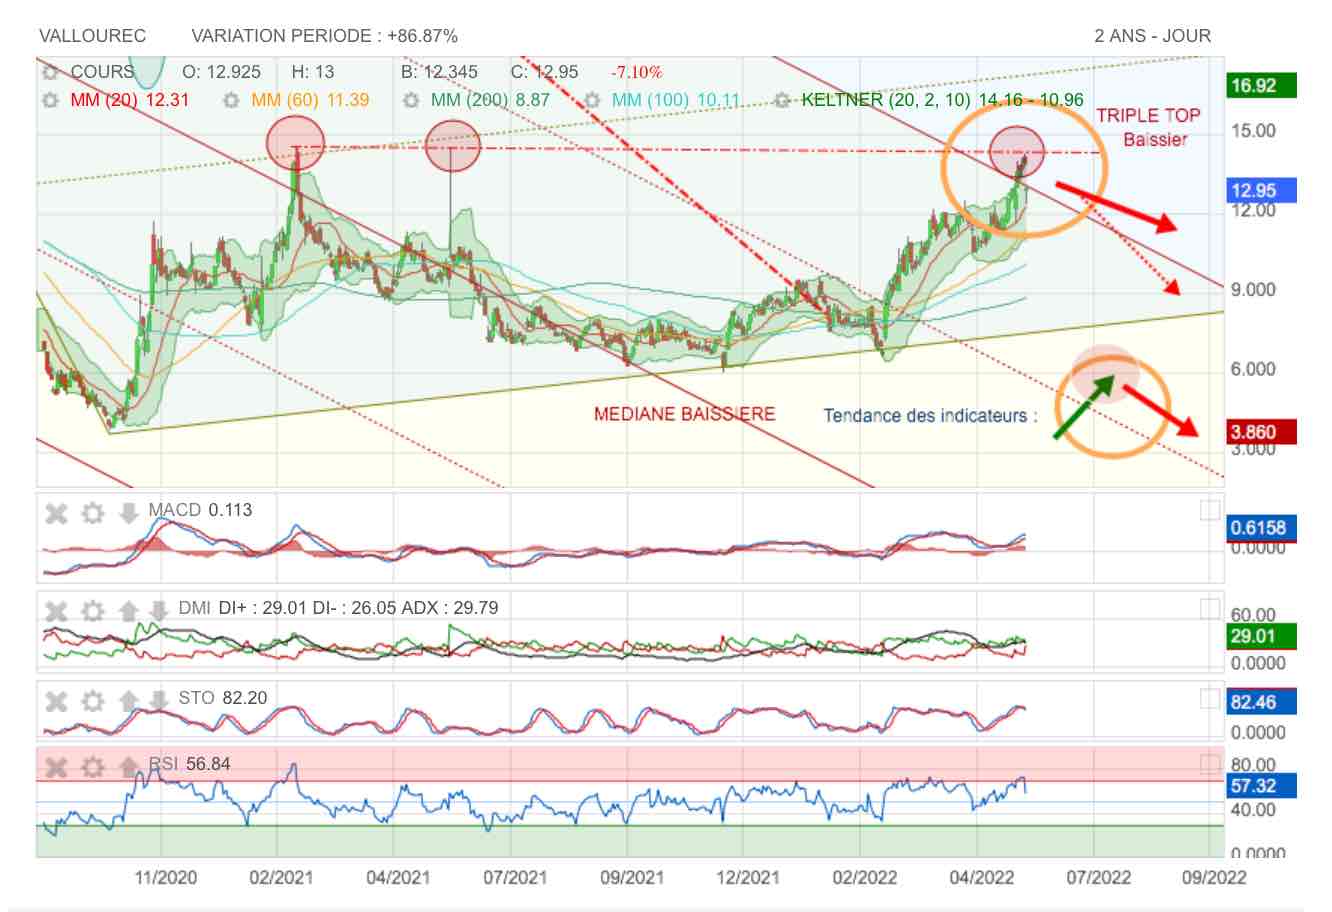Select the MM (20) 12.31 legend label
This screenshot has height=912, width=1332.
pyautogui.click(x=130, y=100)
